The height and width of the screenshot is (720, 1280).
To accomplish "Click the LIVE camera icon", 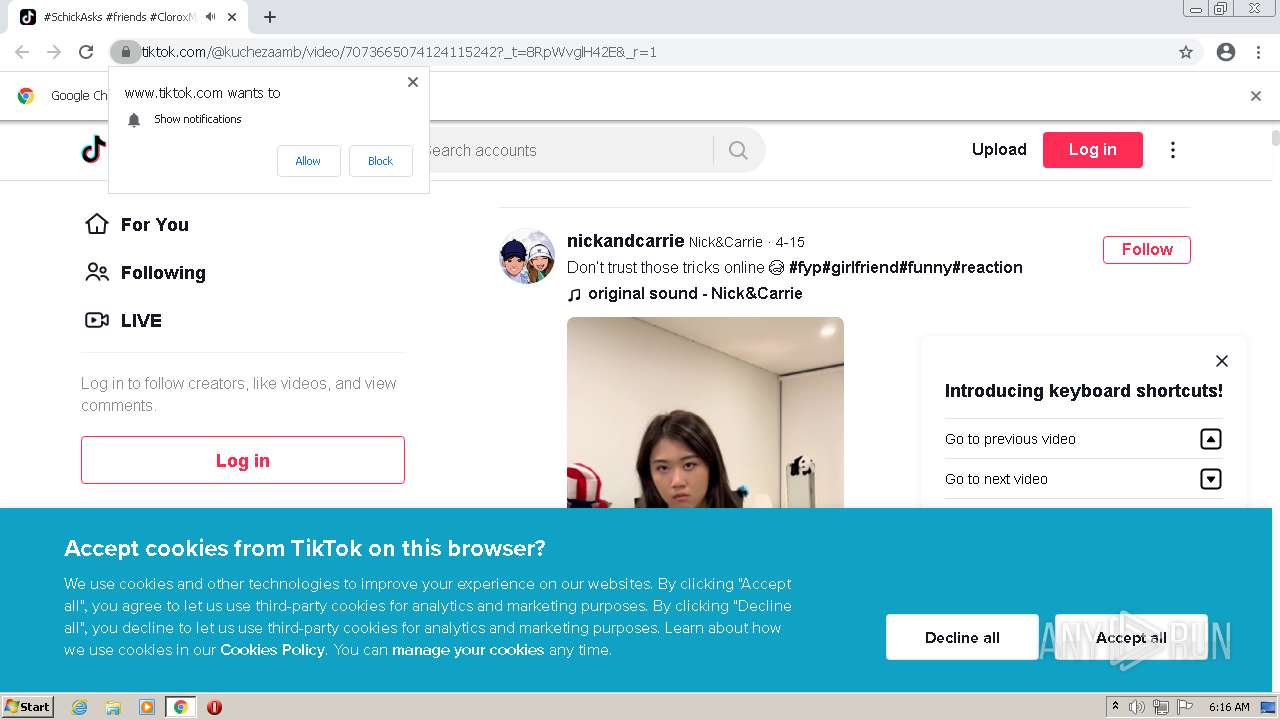I will click(x=97, y=320).
